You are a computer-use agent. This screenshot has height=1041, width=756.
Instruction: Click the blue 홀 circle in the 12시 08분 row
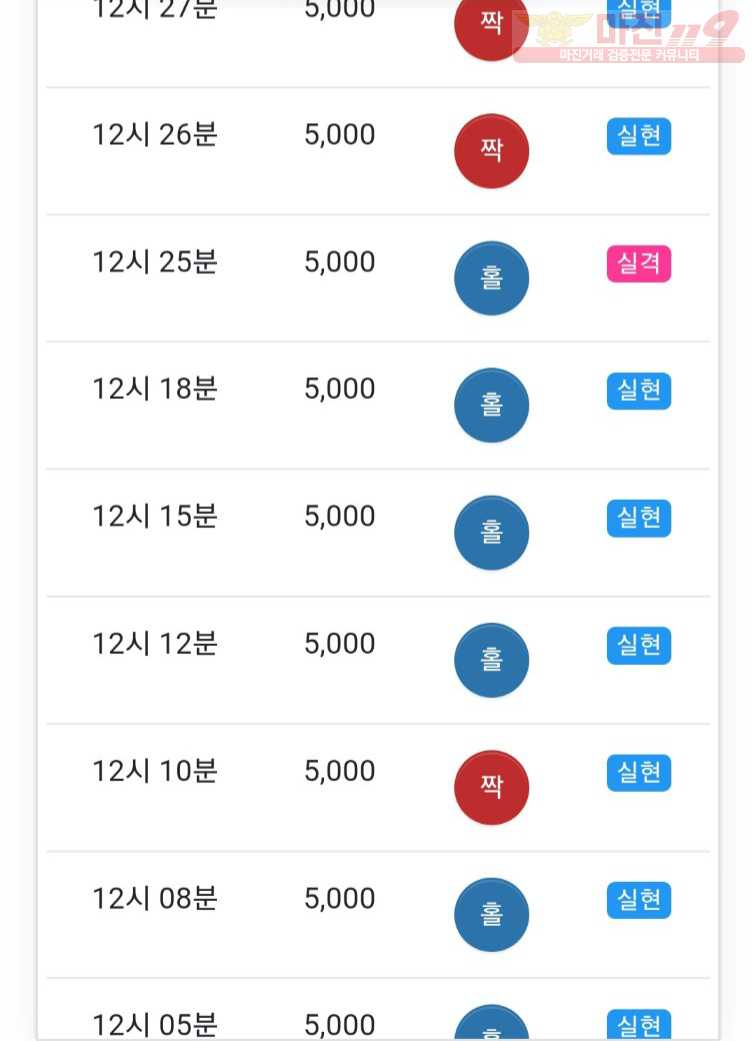point(491,915)
